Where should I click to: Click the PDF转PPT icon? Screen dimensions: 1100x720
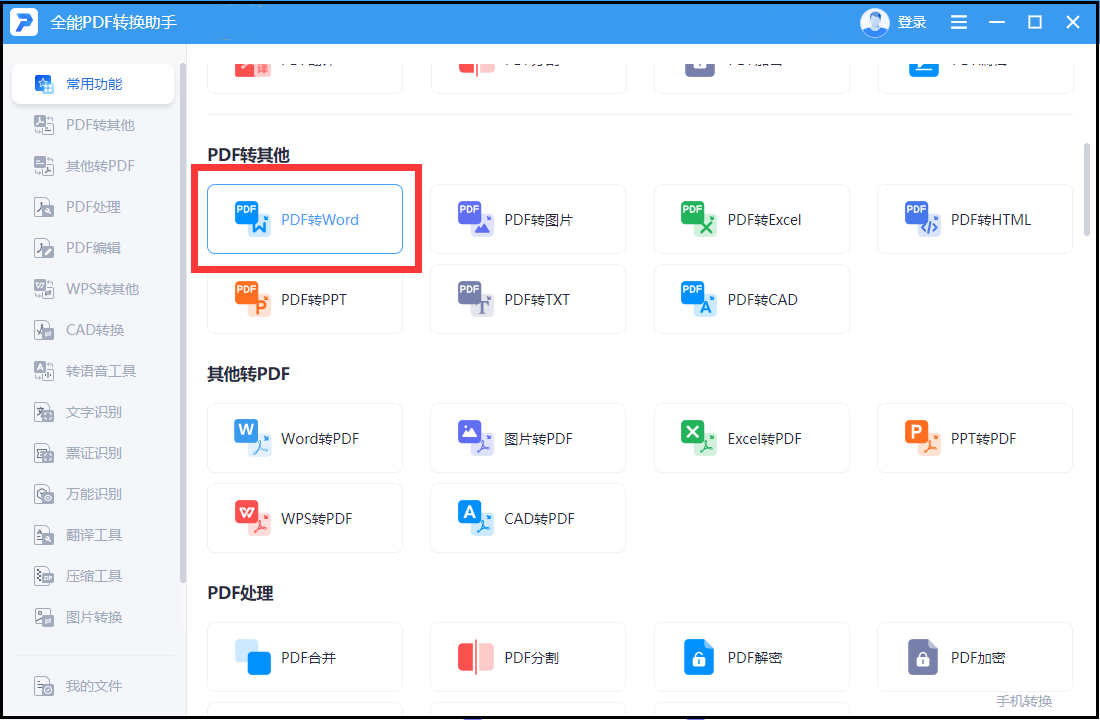253,298
